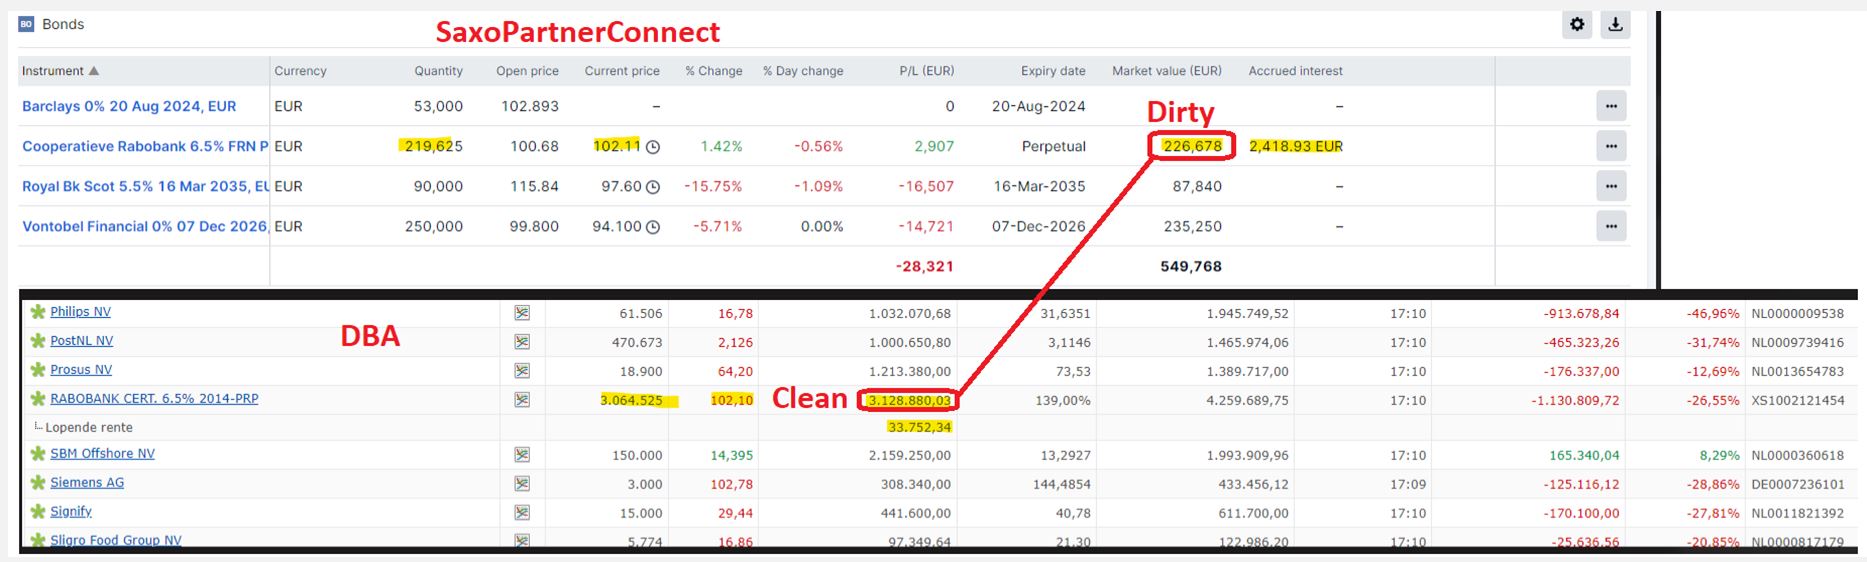Click clock icon beside Royal Bk Scot price
This screenshot has width=1867, height=562.
[x=653, y=187]
